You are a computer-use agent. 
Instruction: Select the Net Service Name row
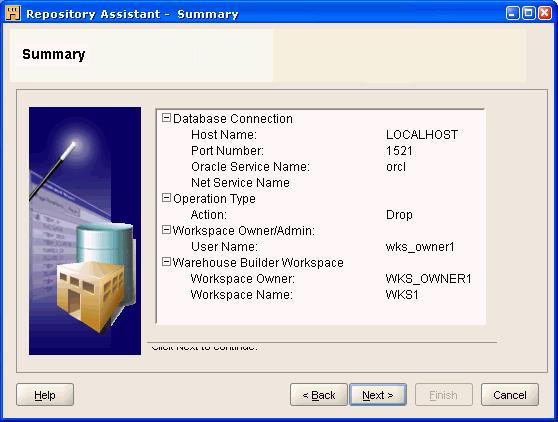pos(240,183)
